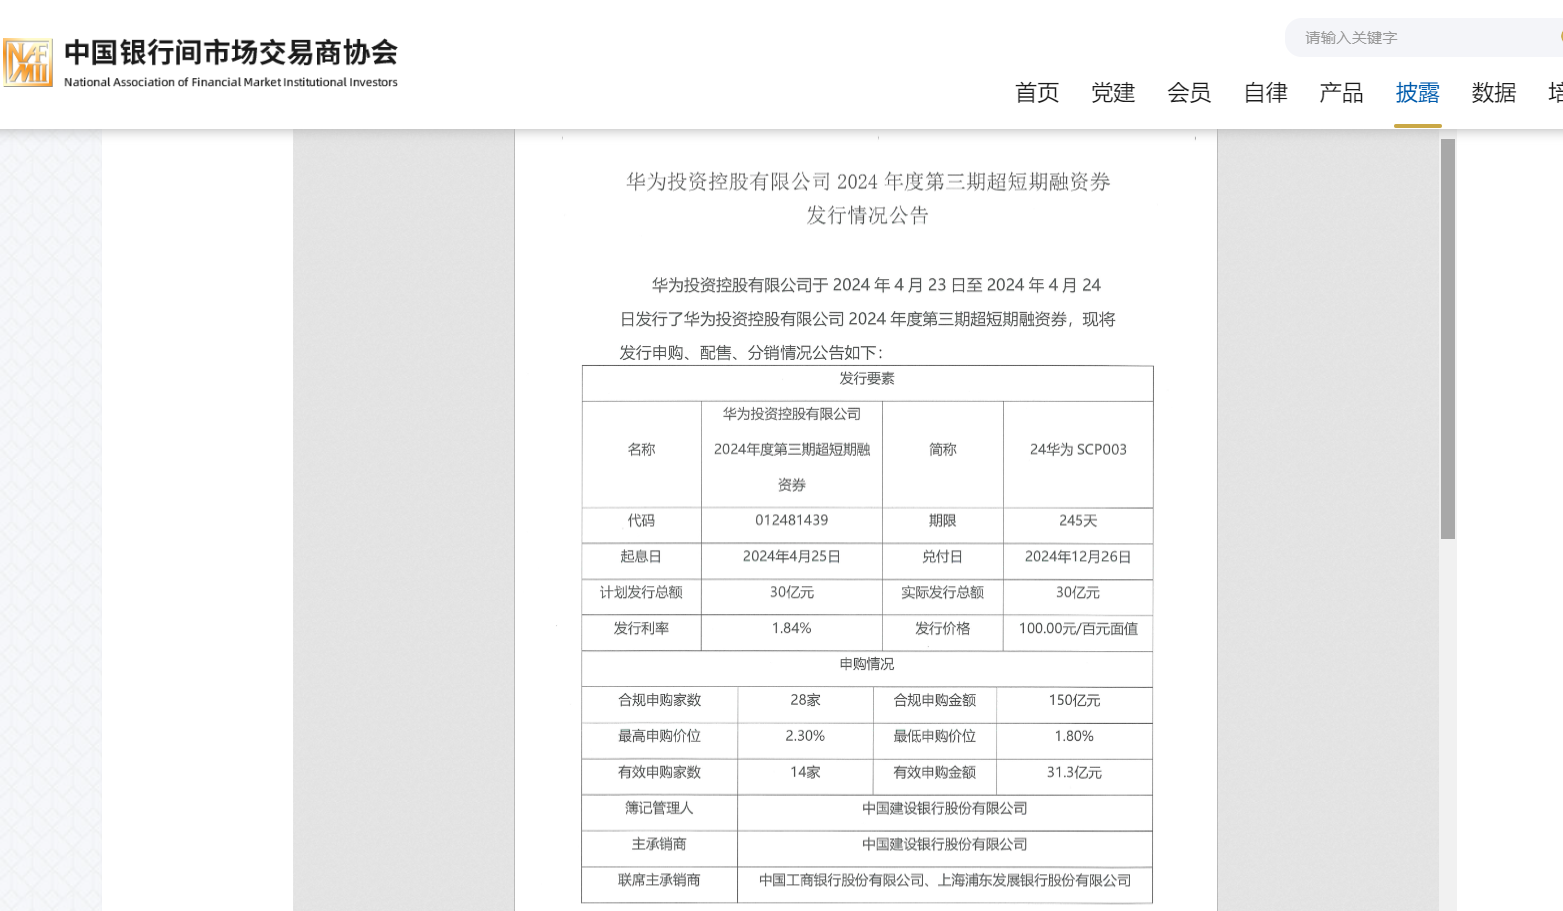Go to the 首页 home page

coord(1037,93)
